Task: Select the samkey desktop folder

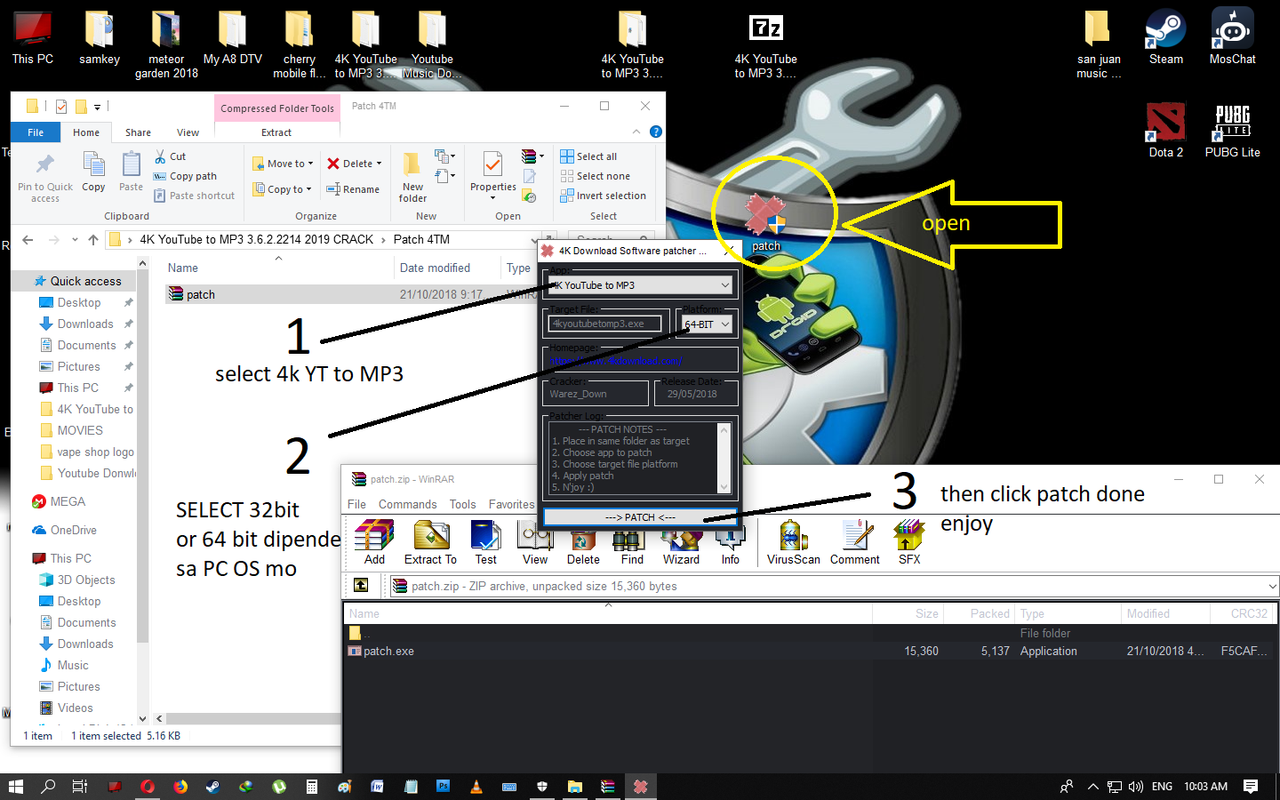Action: point(99,38)
